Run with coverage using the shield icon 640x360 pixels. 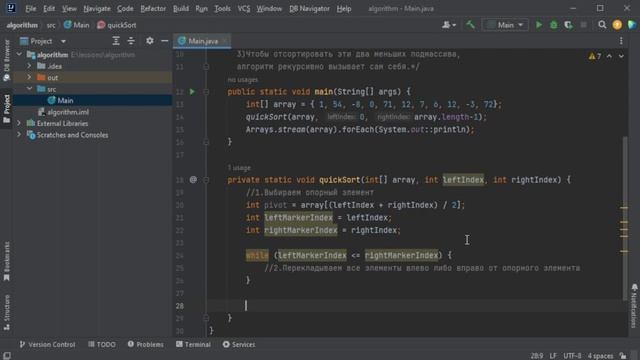[568, 25]
